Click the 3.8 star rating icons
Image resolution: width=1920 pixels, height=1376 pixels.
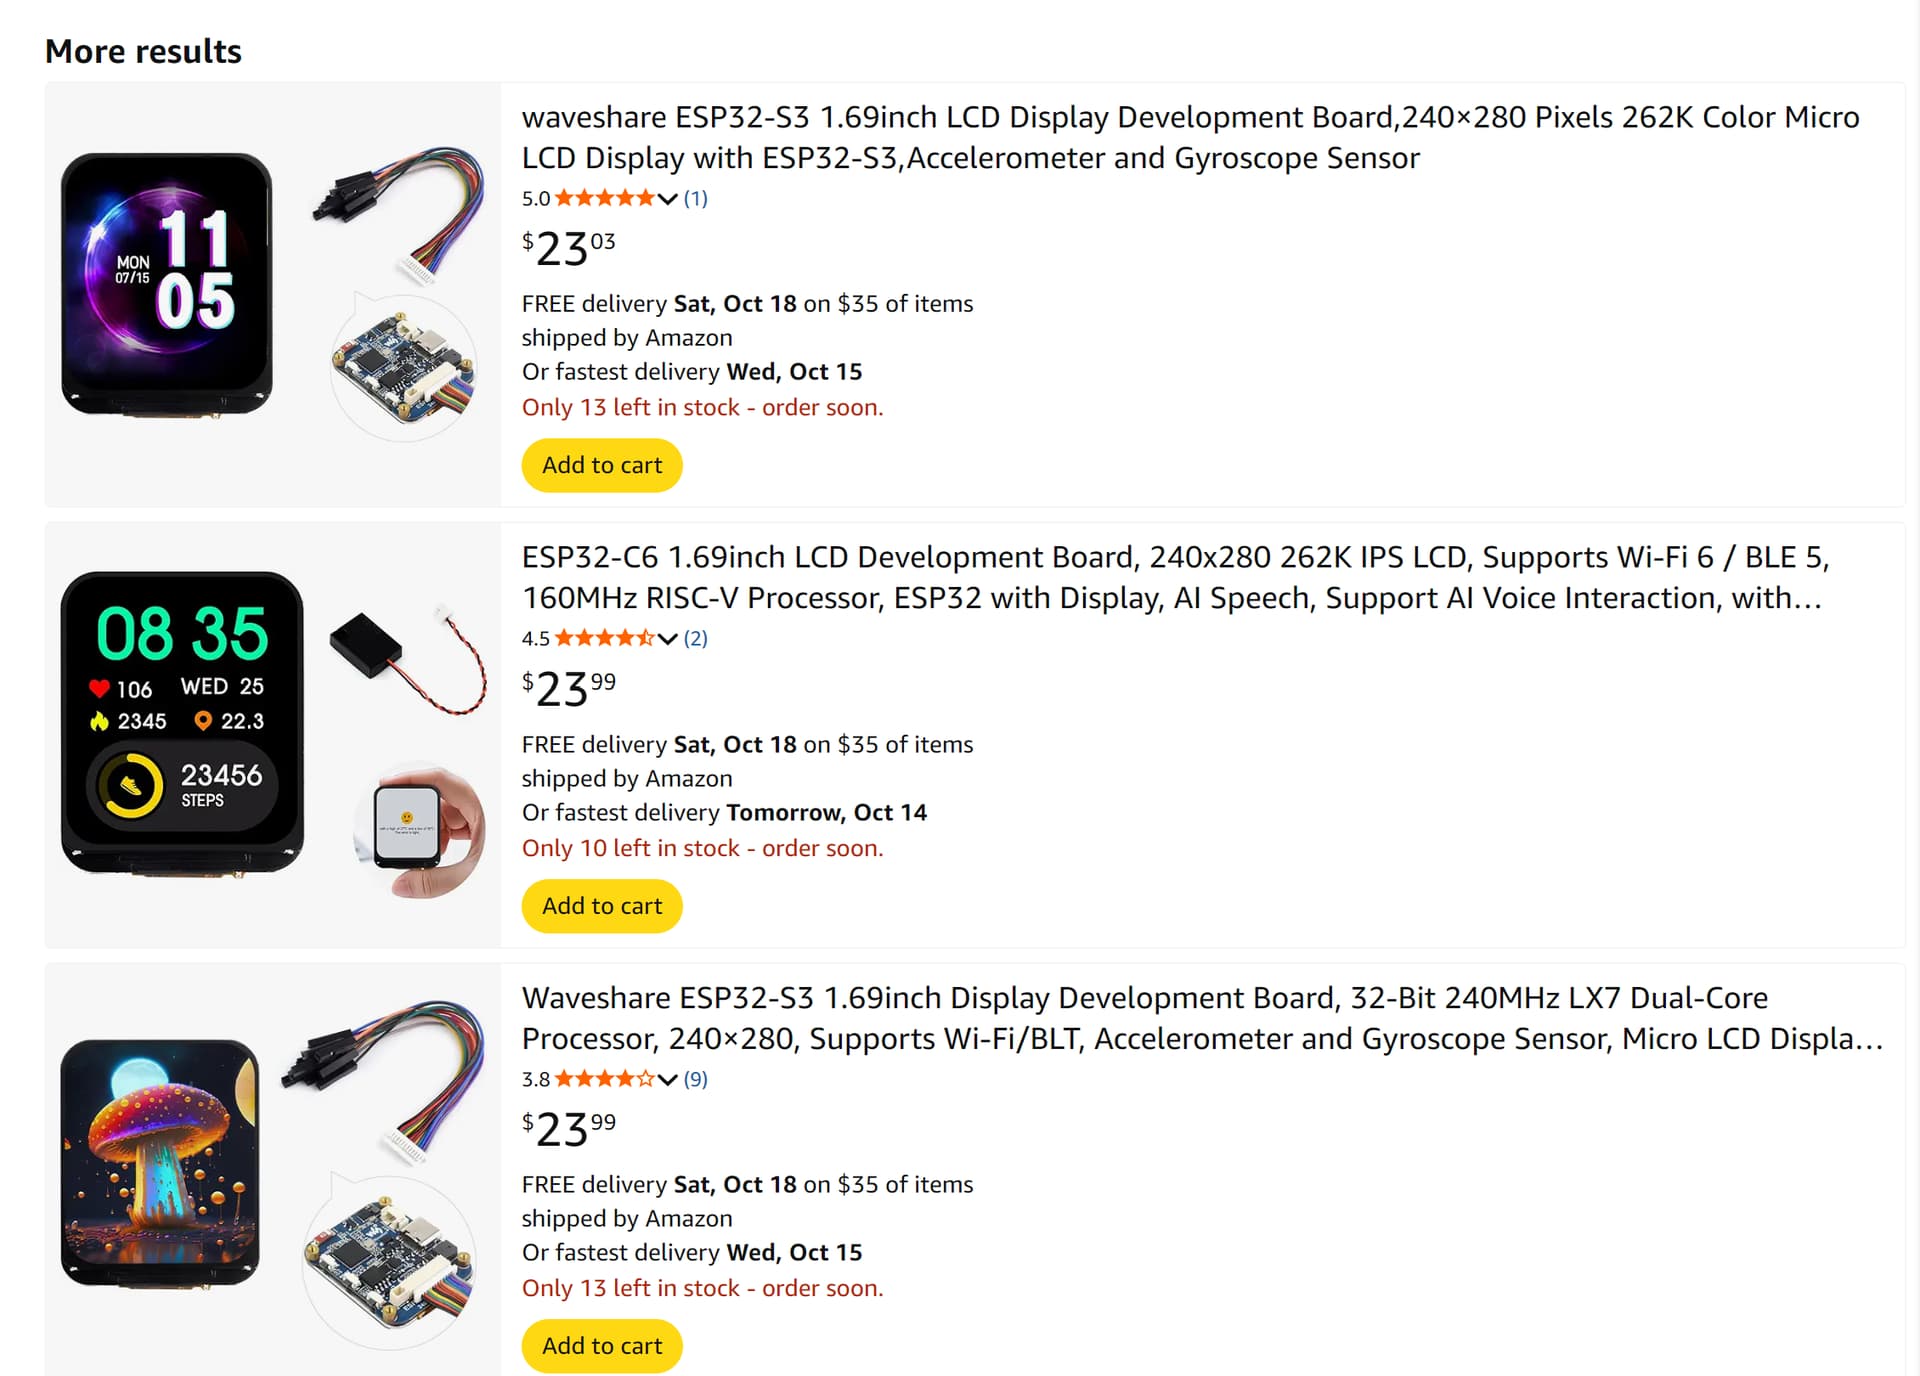click(604, 1079)
